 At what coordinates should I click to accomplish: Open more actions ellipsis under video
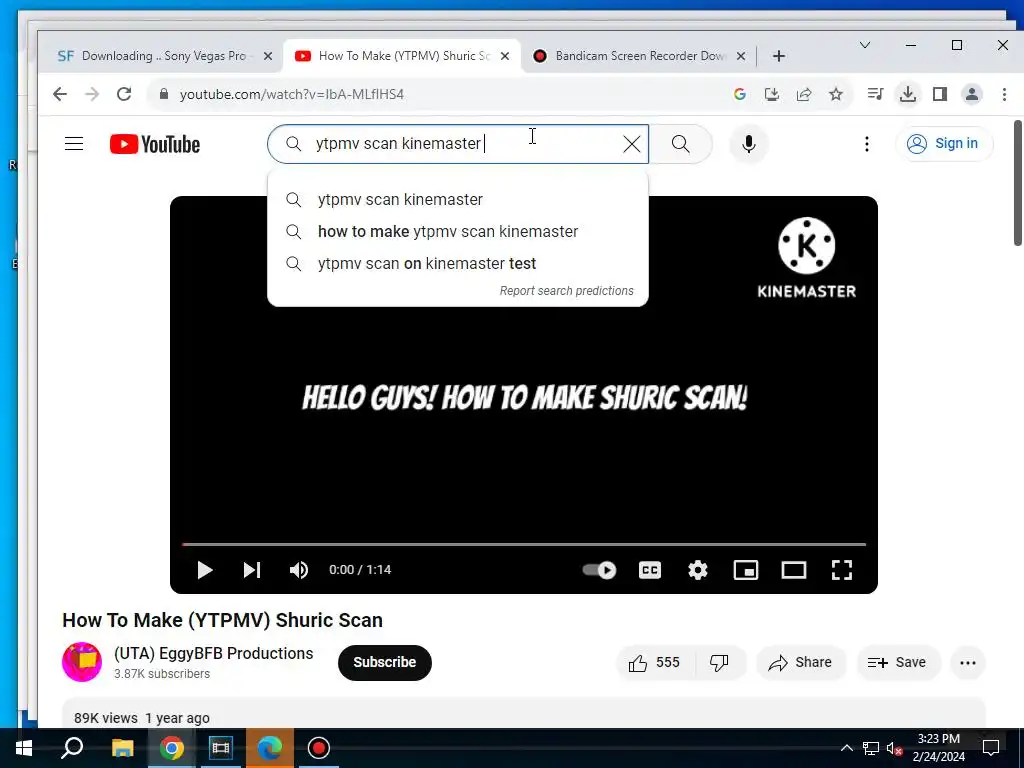(x=968, y=663)
